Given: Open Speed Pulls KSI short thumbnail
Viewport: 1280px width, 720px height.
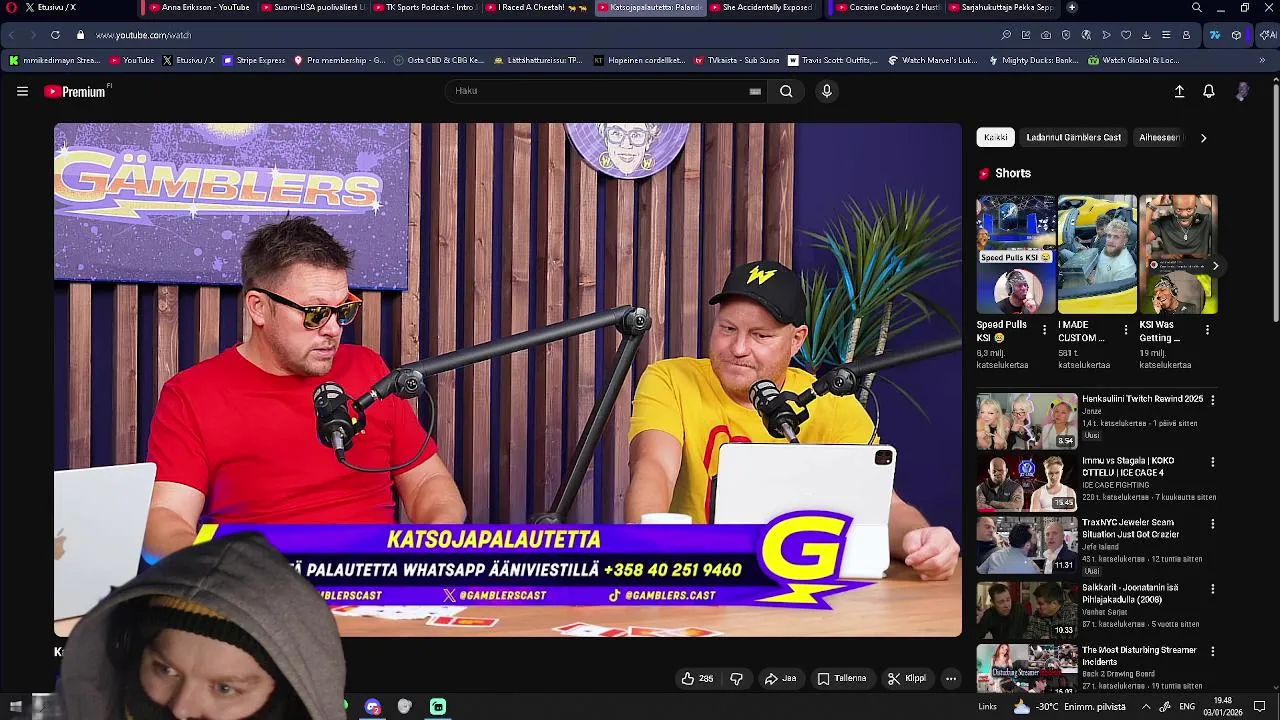Looking at the screenshot, I should pyautogui.click(x=1015, y=254).
